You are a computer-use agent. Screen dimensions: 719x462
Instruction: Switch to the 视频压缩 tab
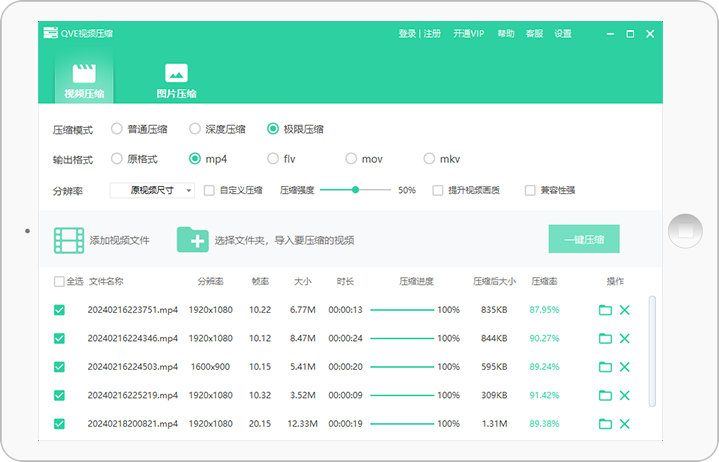pos(84,80)
